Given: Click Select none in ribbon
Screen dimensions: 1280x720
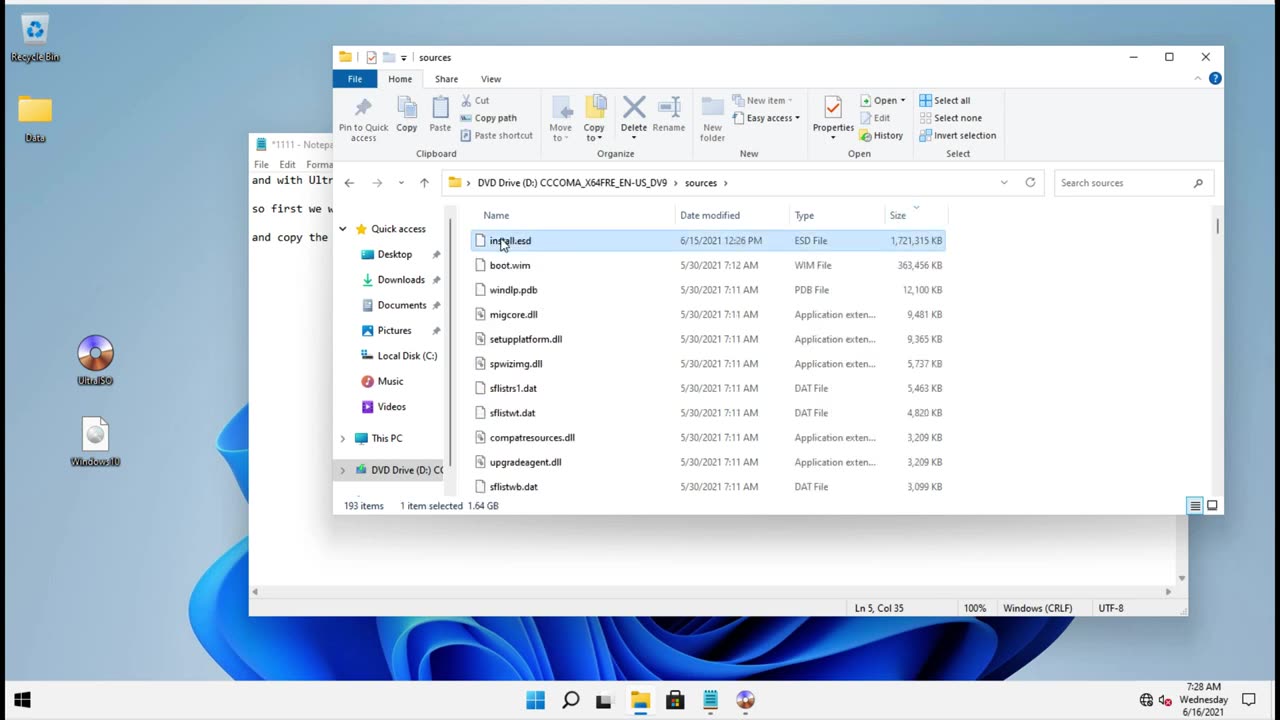Looking at the screenshot, I should [x=950, y=118].
